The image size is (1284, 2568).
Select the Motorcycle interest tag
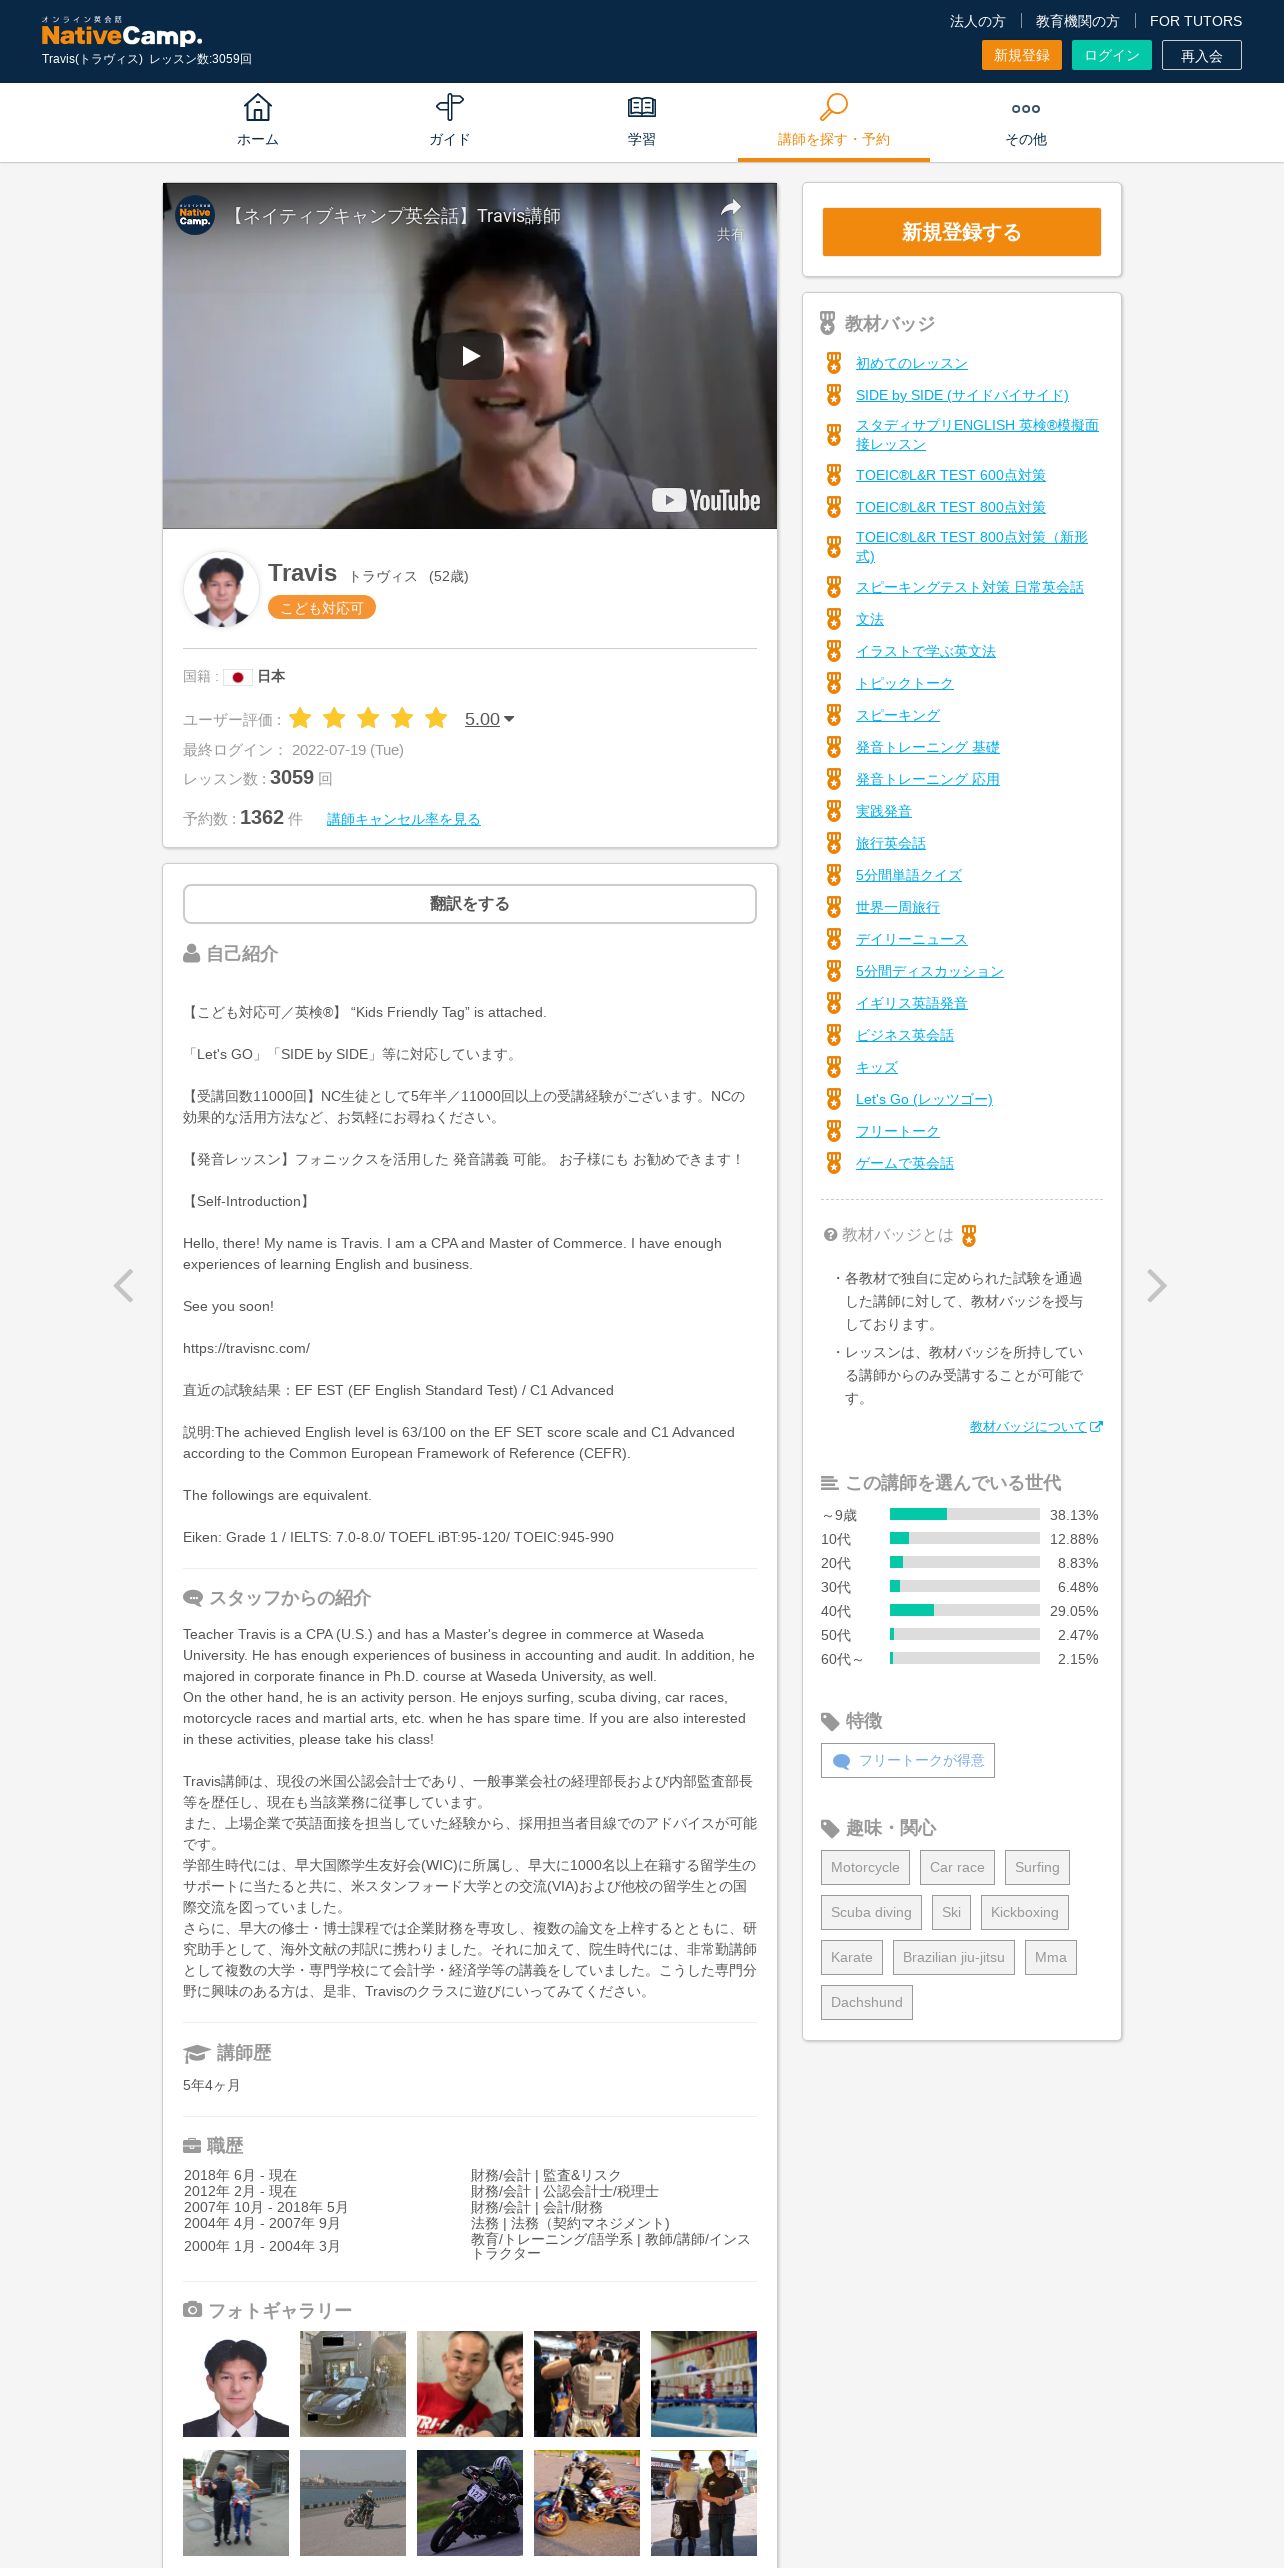click(x=865, y=1867)
